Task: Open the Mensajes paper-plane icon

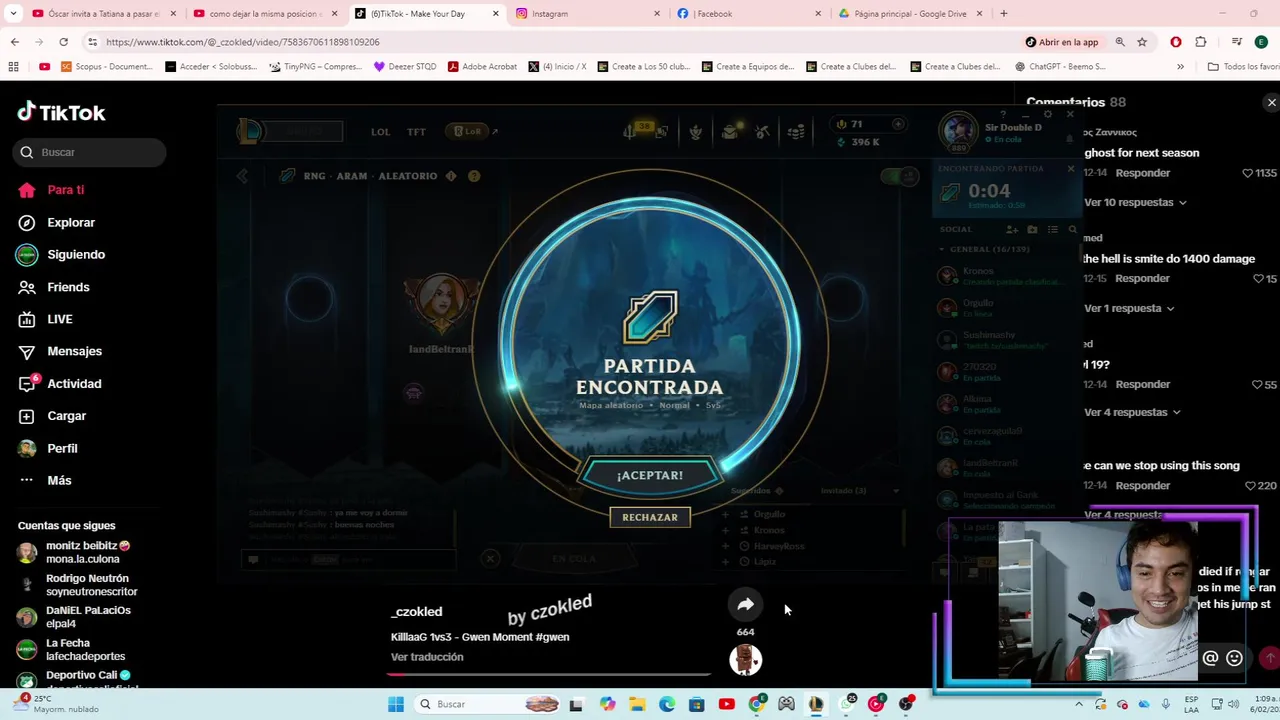Action: click(x=27, y=352)
